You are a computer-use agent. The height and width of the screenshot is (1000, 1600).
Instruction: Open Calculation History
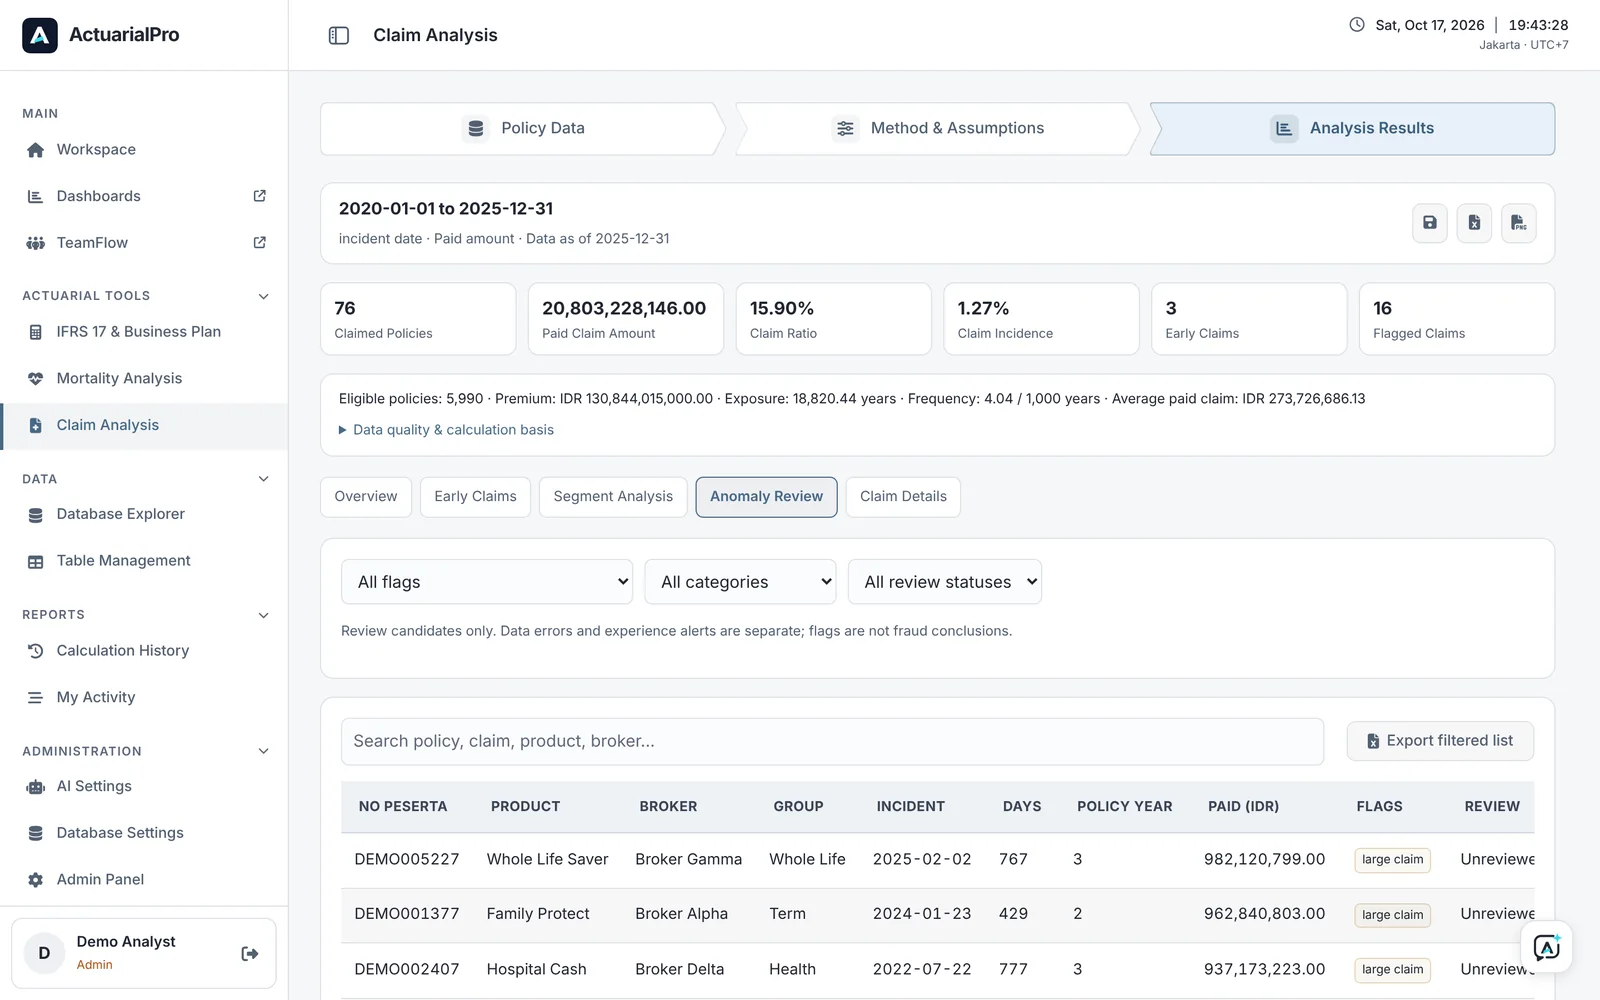144,651
